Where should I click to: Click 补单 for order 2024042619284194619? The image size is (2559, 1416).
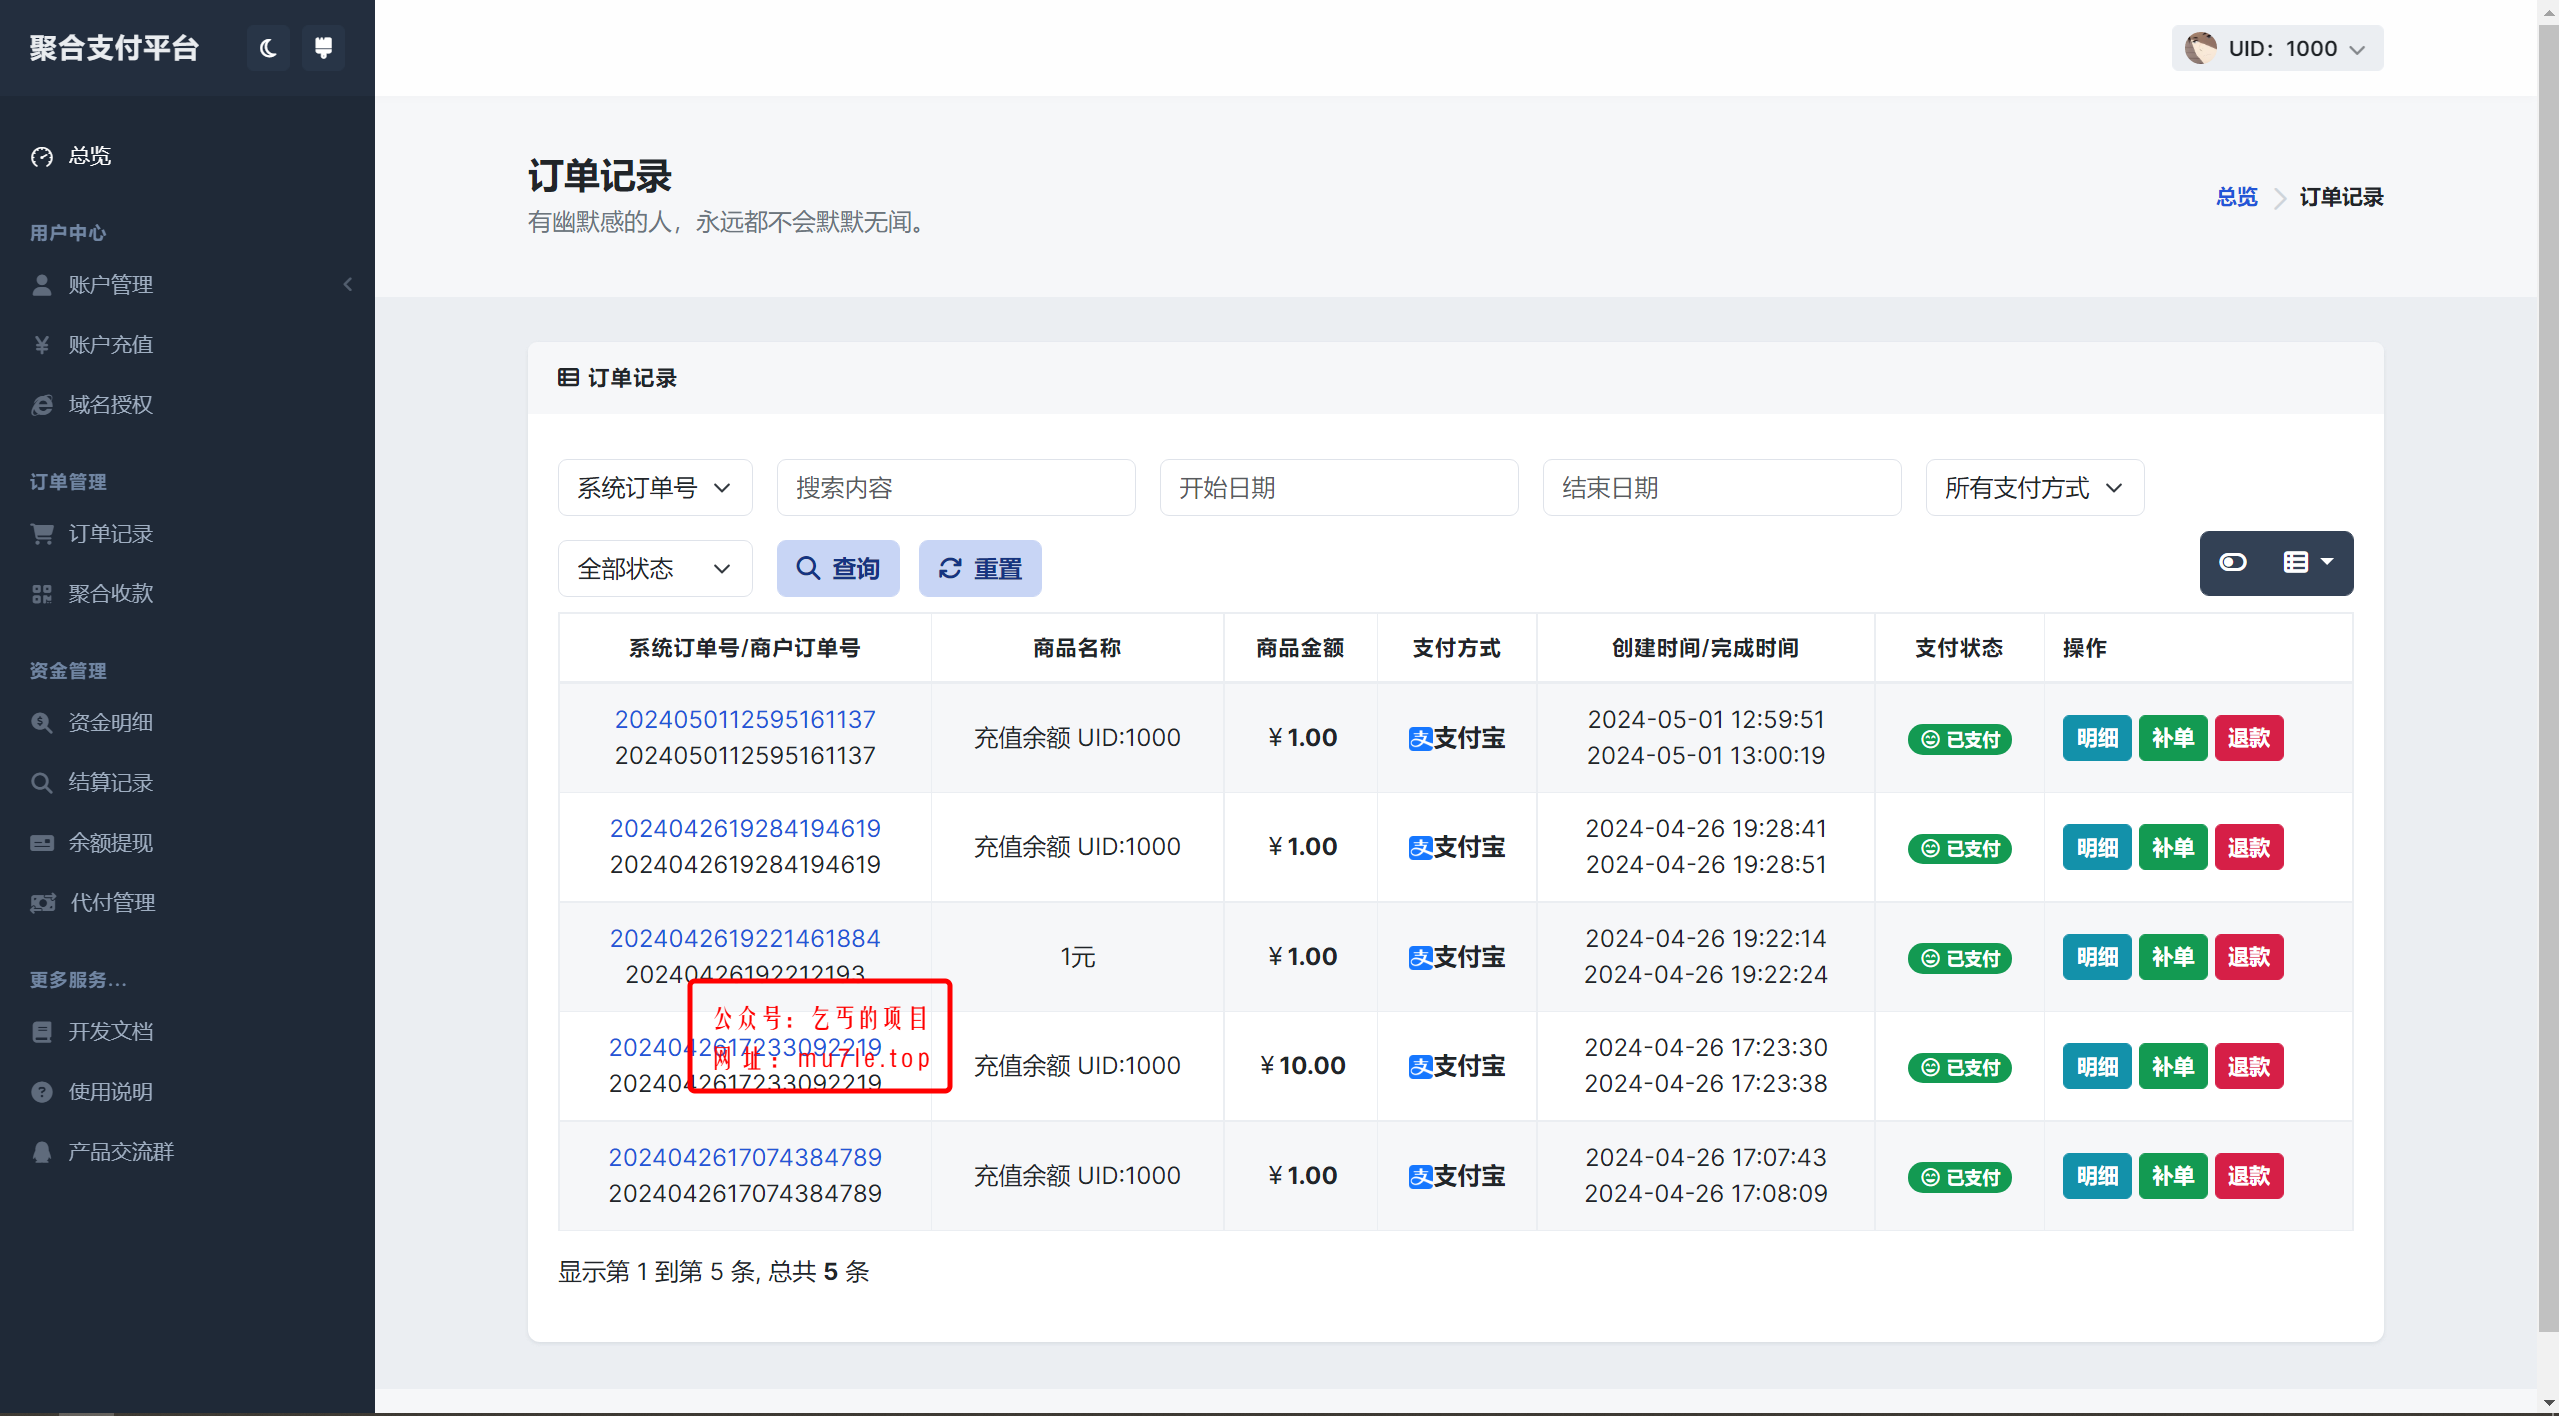(x=2173, y=848)
